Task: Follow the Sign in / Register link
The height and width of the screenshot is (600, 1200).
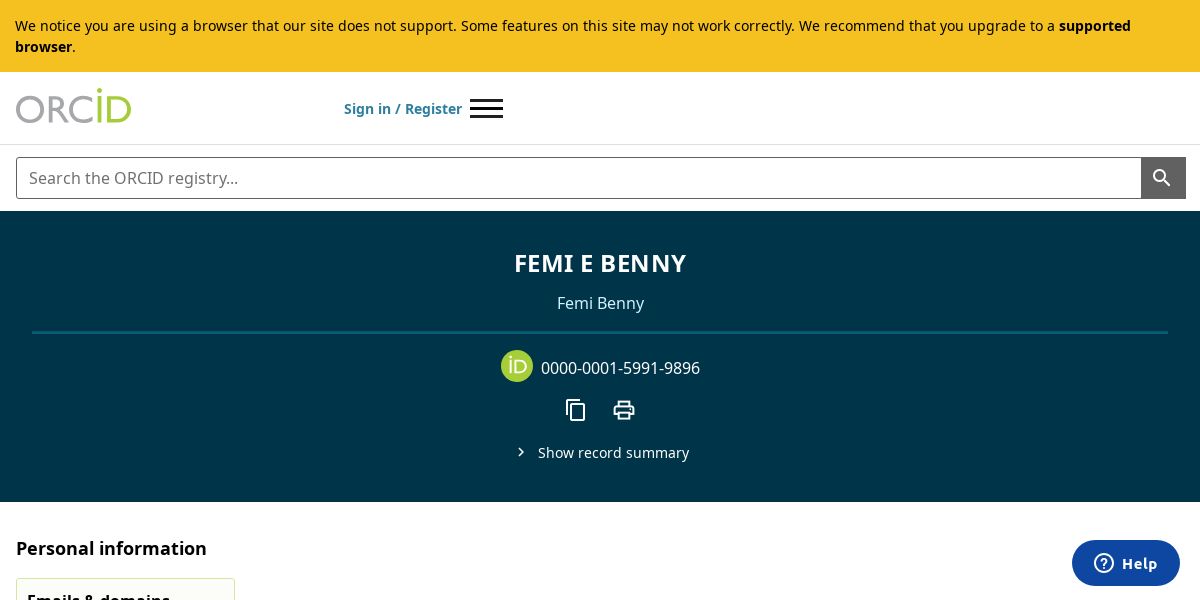Action: click(403, 109)
